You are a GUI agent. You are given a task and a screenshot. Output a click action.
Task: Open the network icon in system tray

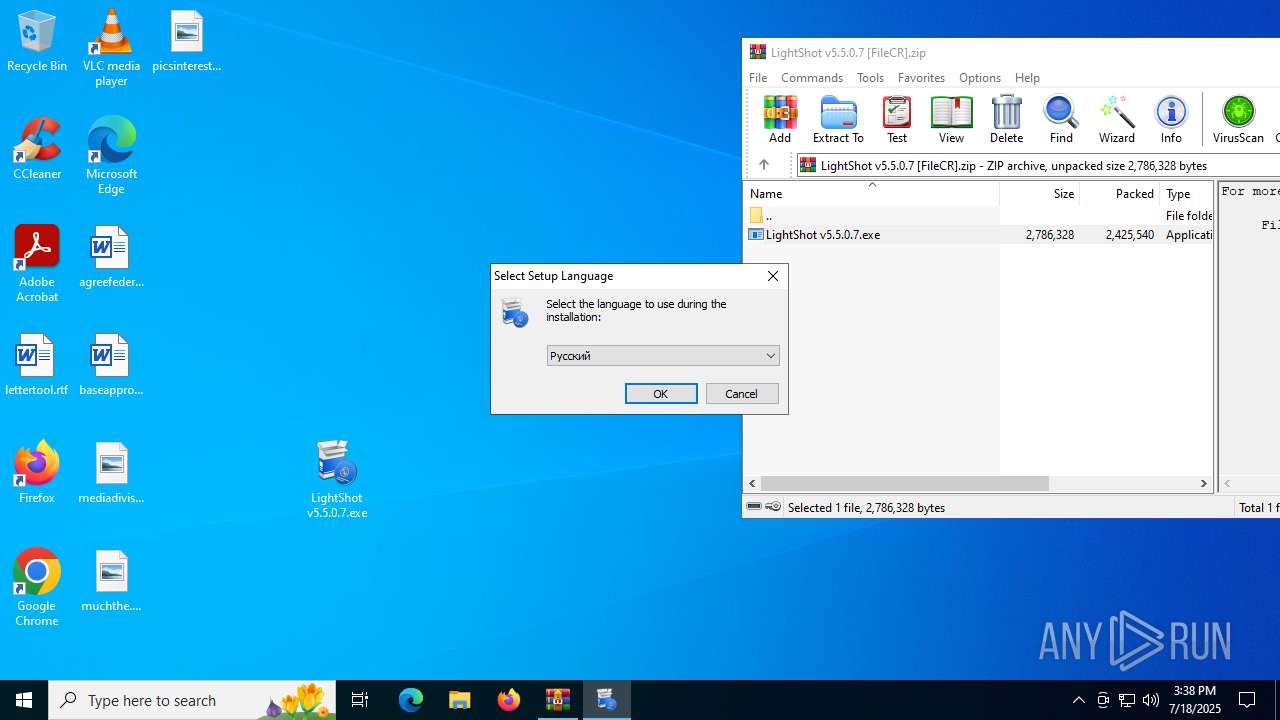[x=1127, y=700]
